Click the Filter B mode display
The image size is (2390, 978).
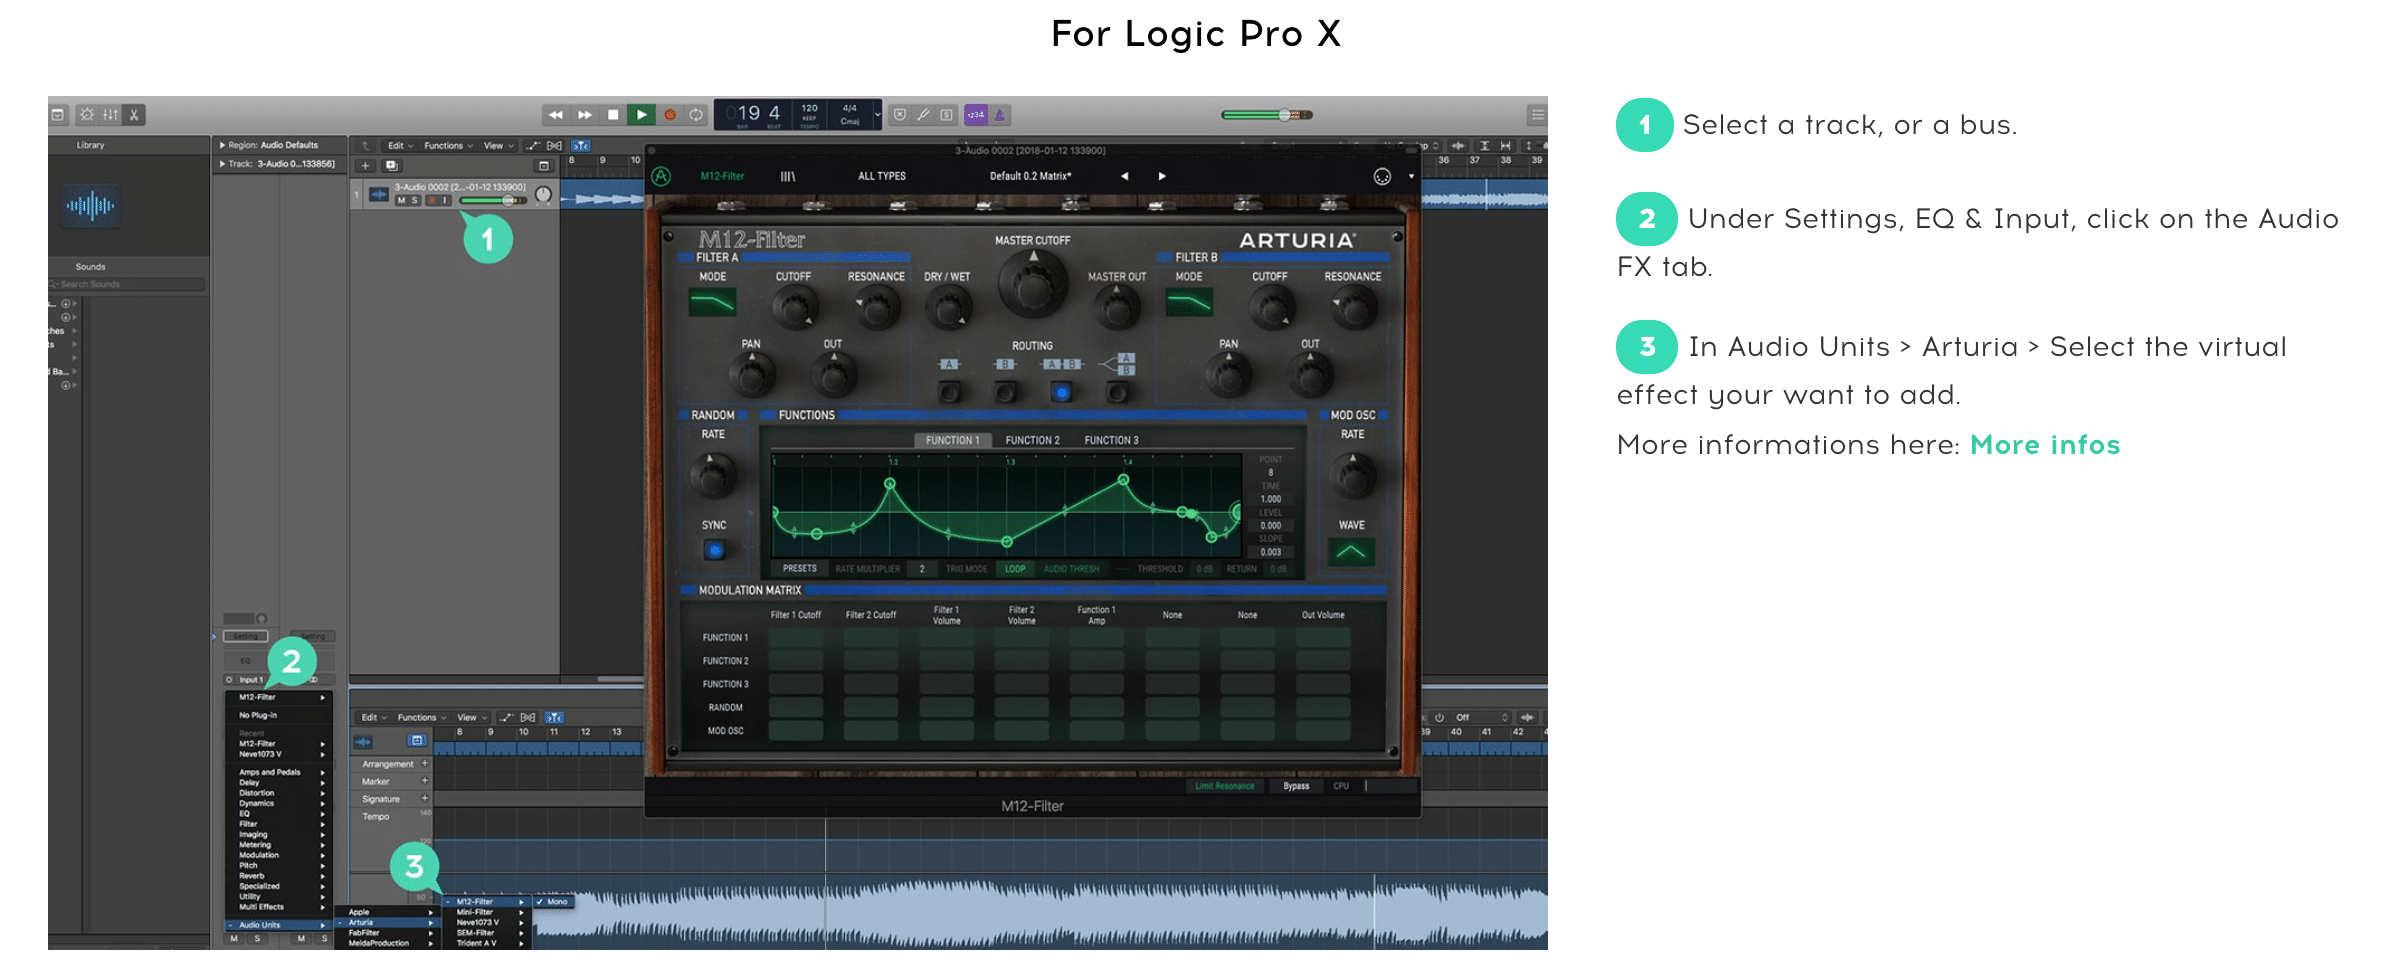click(1189, 301)
